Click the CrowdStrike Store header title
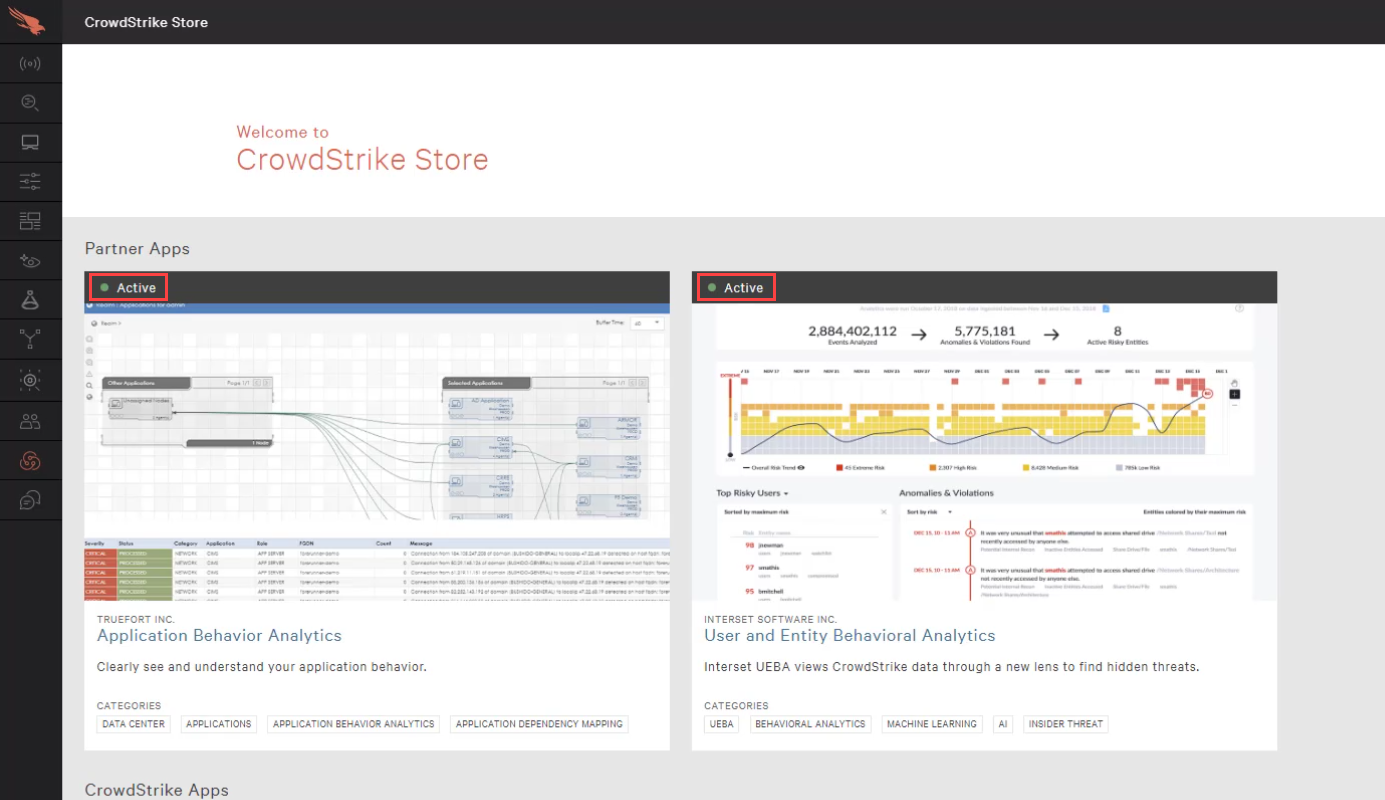This screenshot has width=1385, height=800. [146, 22]
